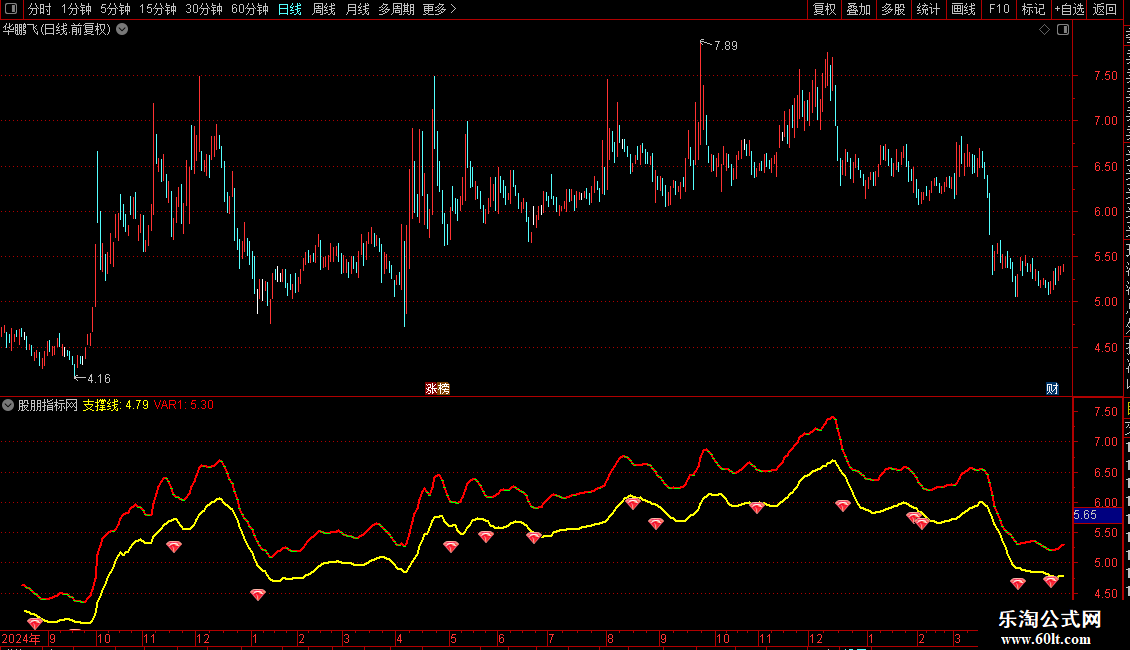Click the 股朋指标网 indicator name
This screenshot has width=1130, height=650.
(x=48, y=405)
